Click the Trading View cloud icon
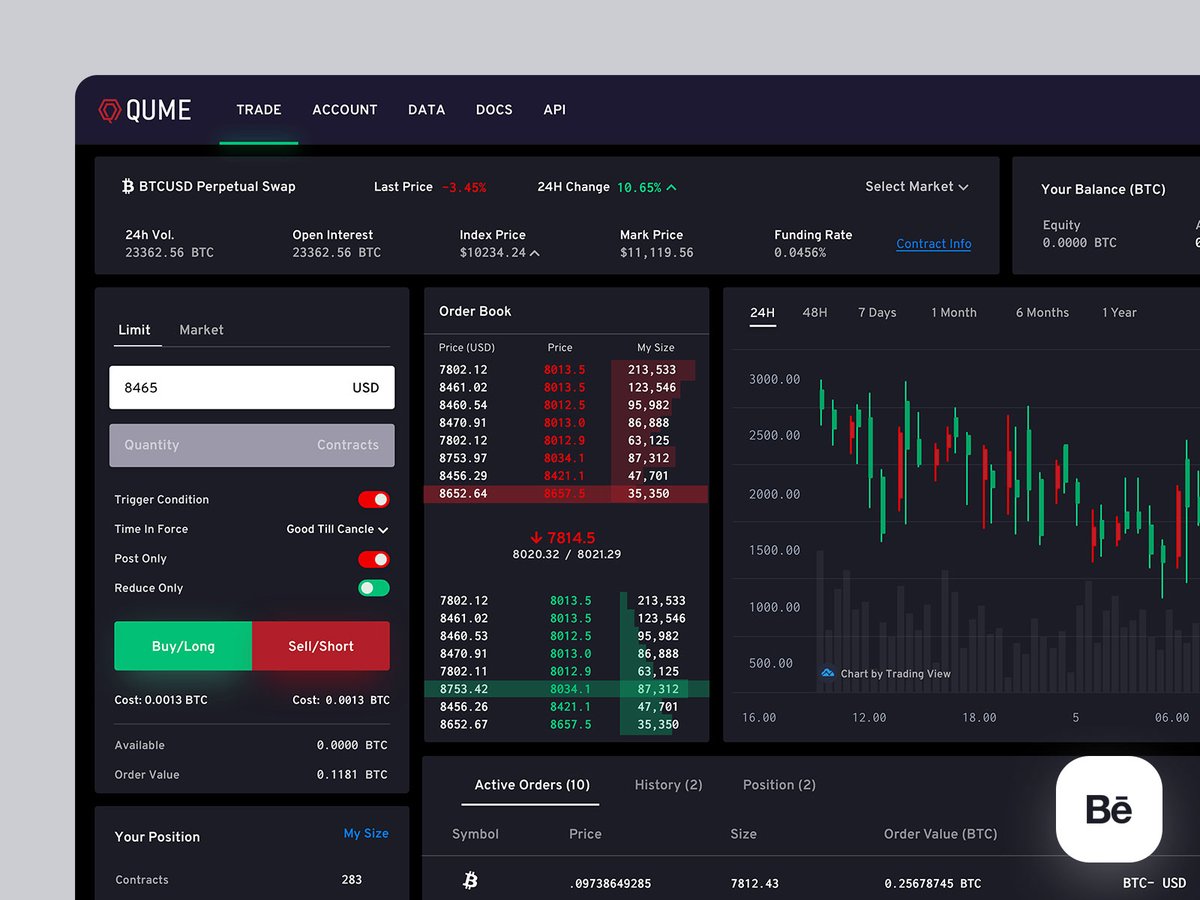Viewport: 1200px width, 900px height. pyautogui.click(x=827, y=673)
